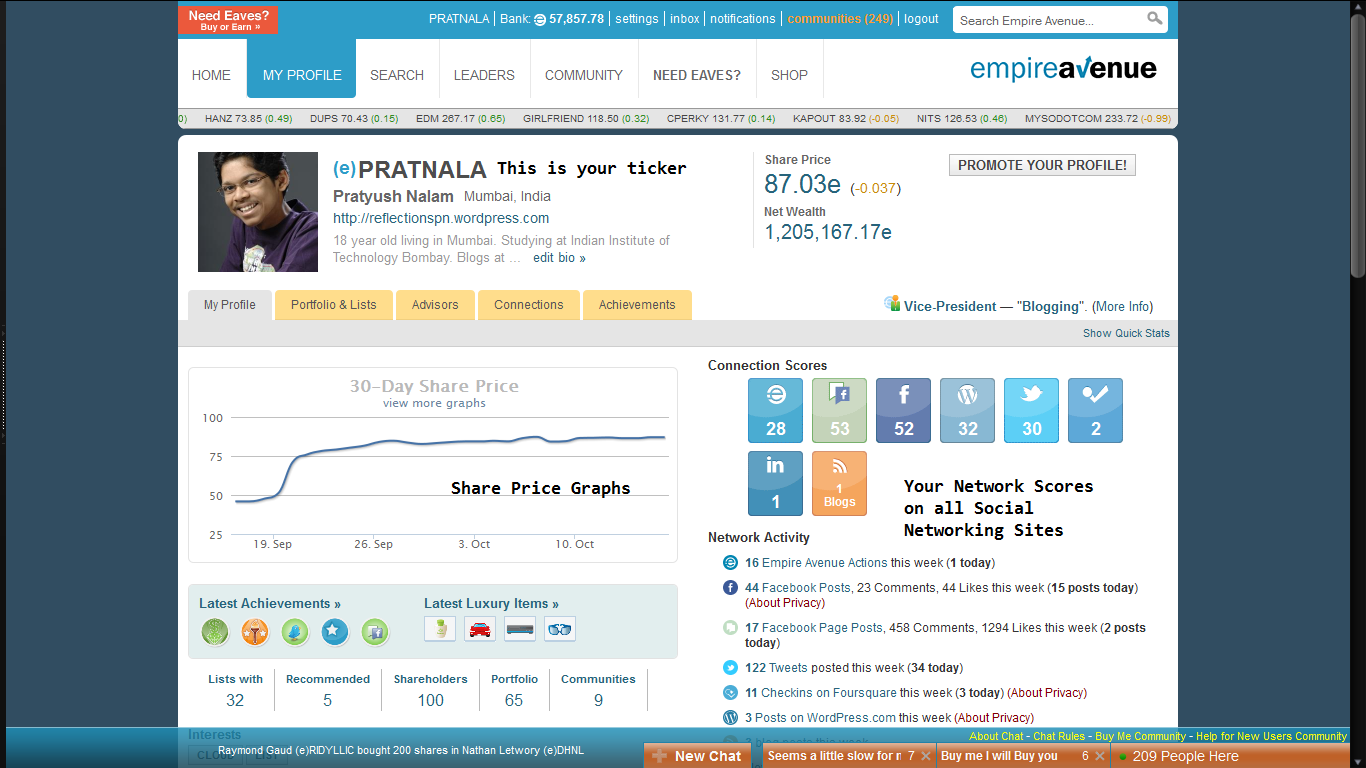Close the 'Seems a little slow' chat tab
The width and height of the screenshot is (1366, 768).
click(926, 756)
